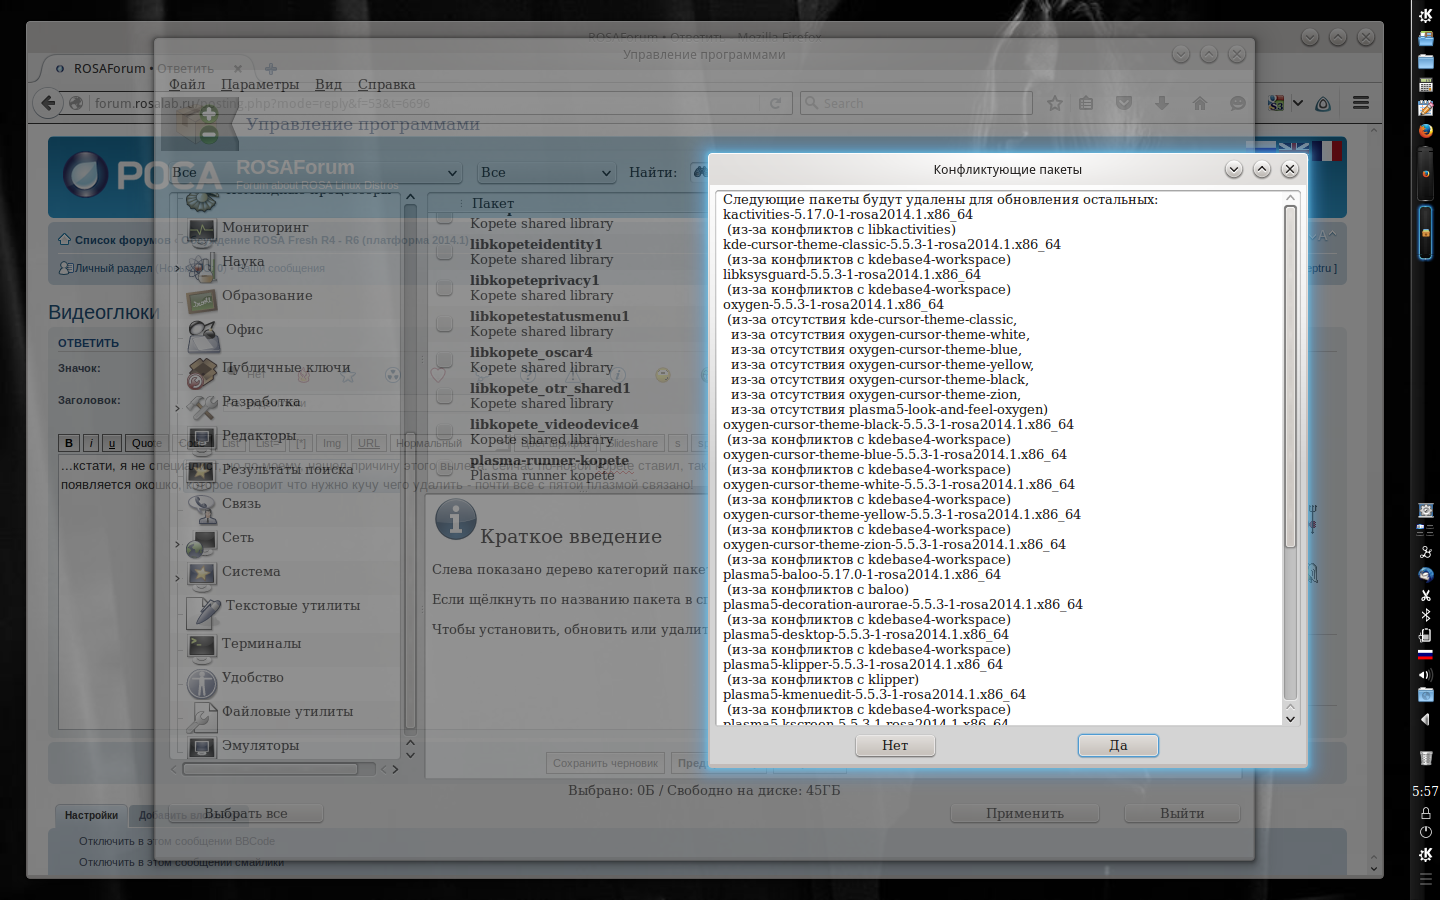Launch Firefox from the side panel
Screen dimensions: 1440x900
[1426, 130]
